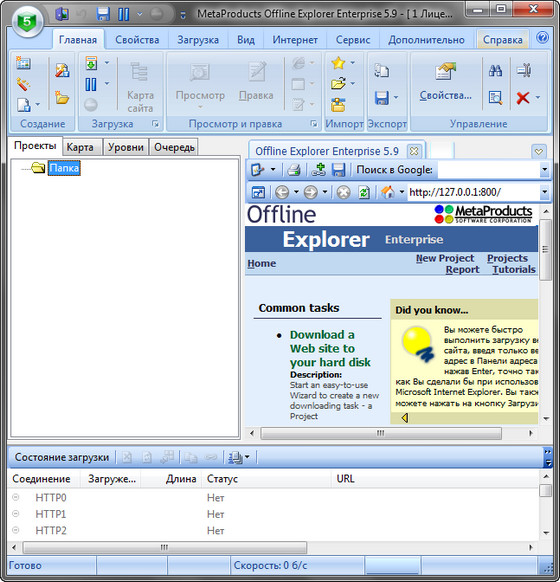Viewport: 560px width, 582px height.
Task: Click the yellow briefcase icon in Импорт group
Action: pos(338,105)
